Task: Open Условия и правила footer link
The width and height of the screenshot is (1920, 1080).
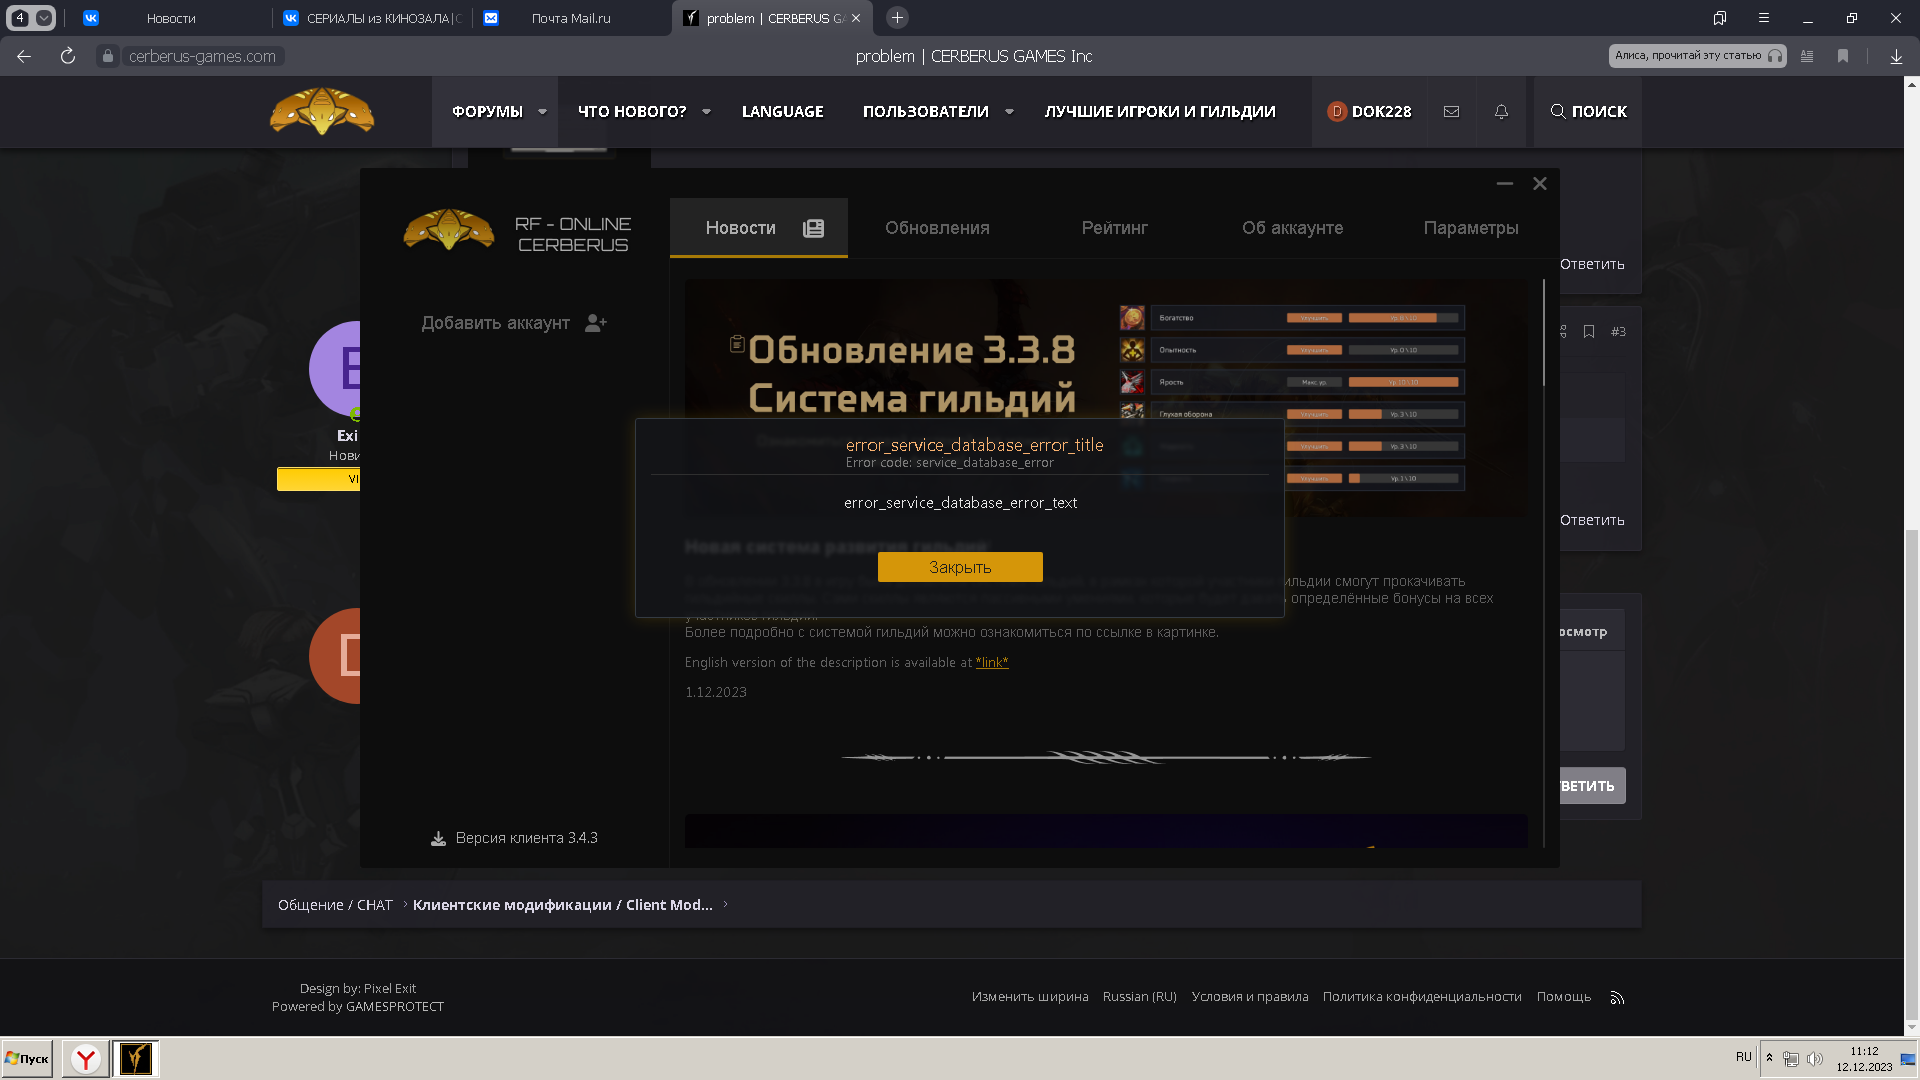Action: 1250,996
